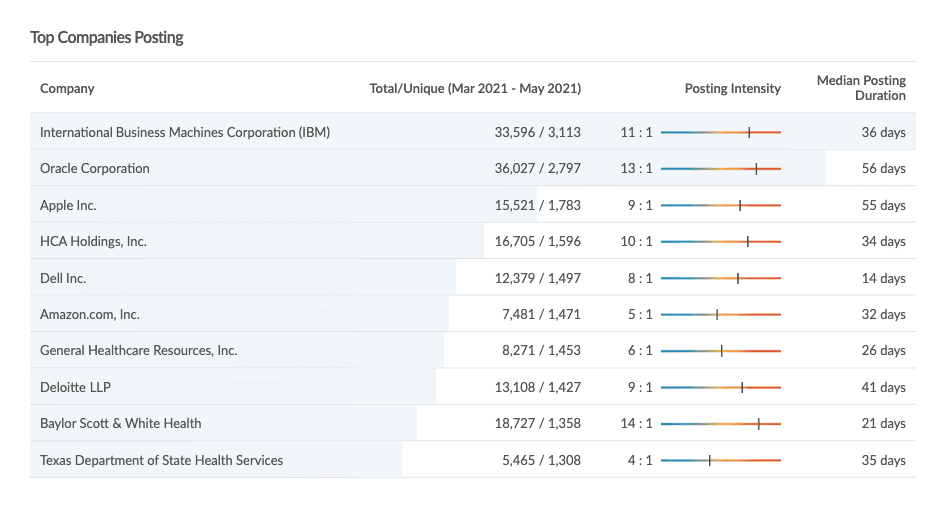
Task: Open the International Business Machines Corporation (IBM) row
Action: (185, 132)
